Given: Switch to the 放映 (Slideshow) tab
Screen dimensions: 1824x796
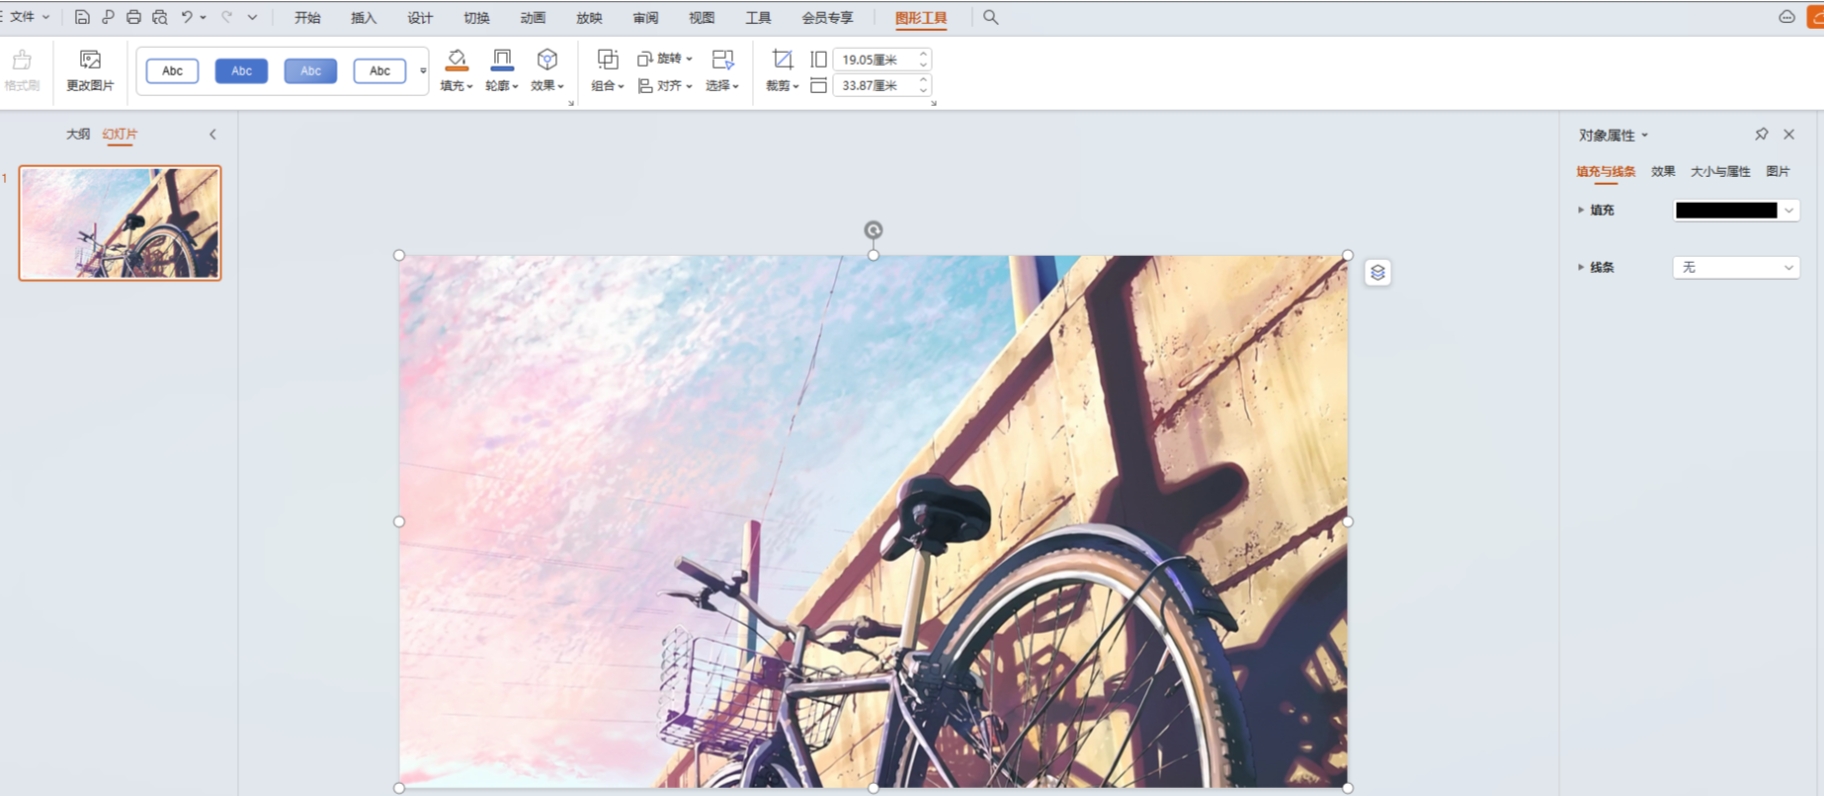Looking at the screenshot, I should (x=589, y=17).
